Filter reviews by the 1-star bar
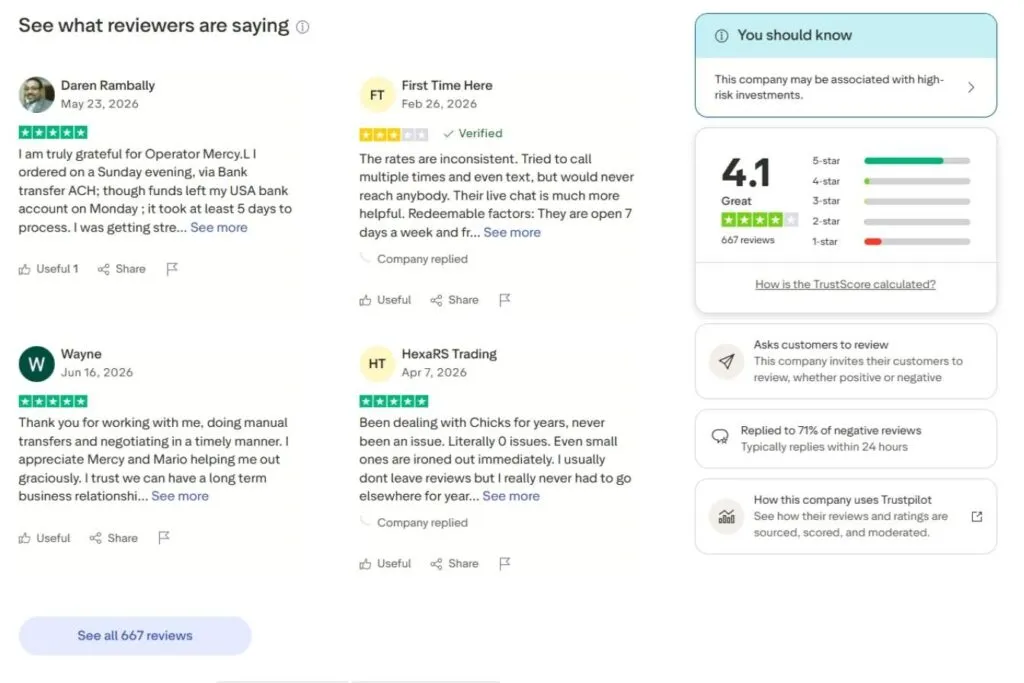 (x=917, y=242)
